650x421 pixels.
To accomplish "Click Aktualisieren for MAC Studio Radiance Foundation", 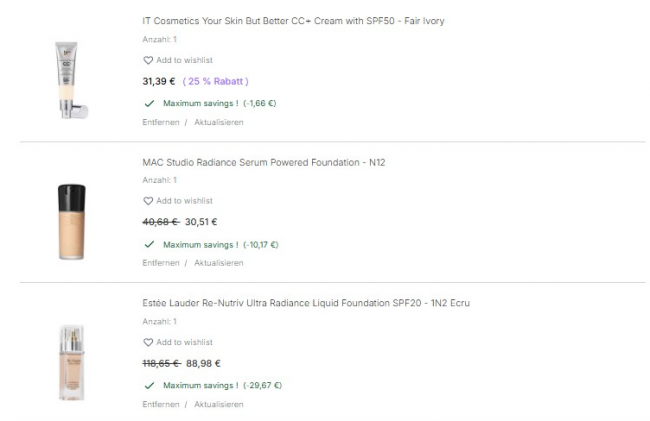I will pos(218,263).
